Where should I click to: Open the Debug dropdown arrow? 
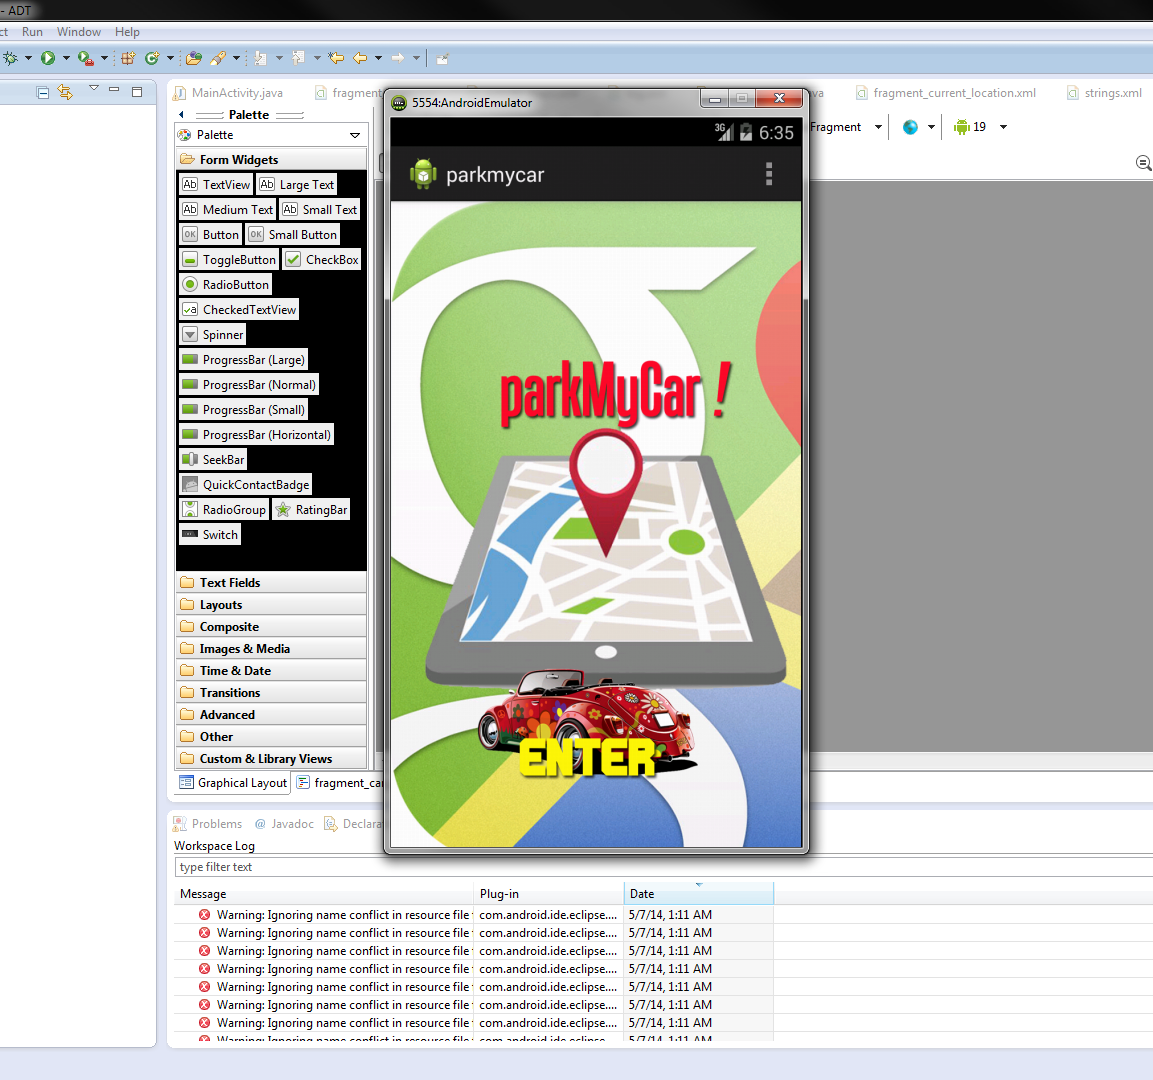29,58
